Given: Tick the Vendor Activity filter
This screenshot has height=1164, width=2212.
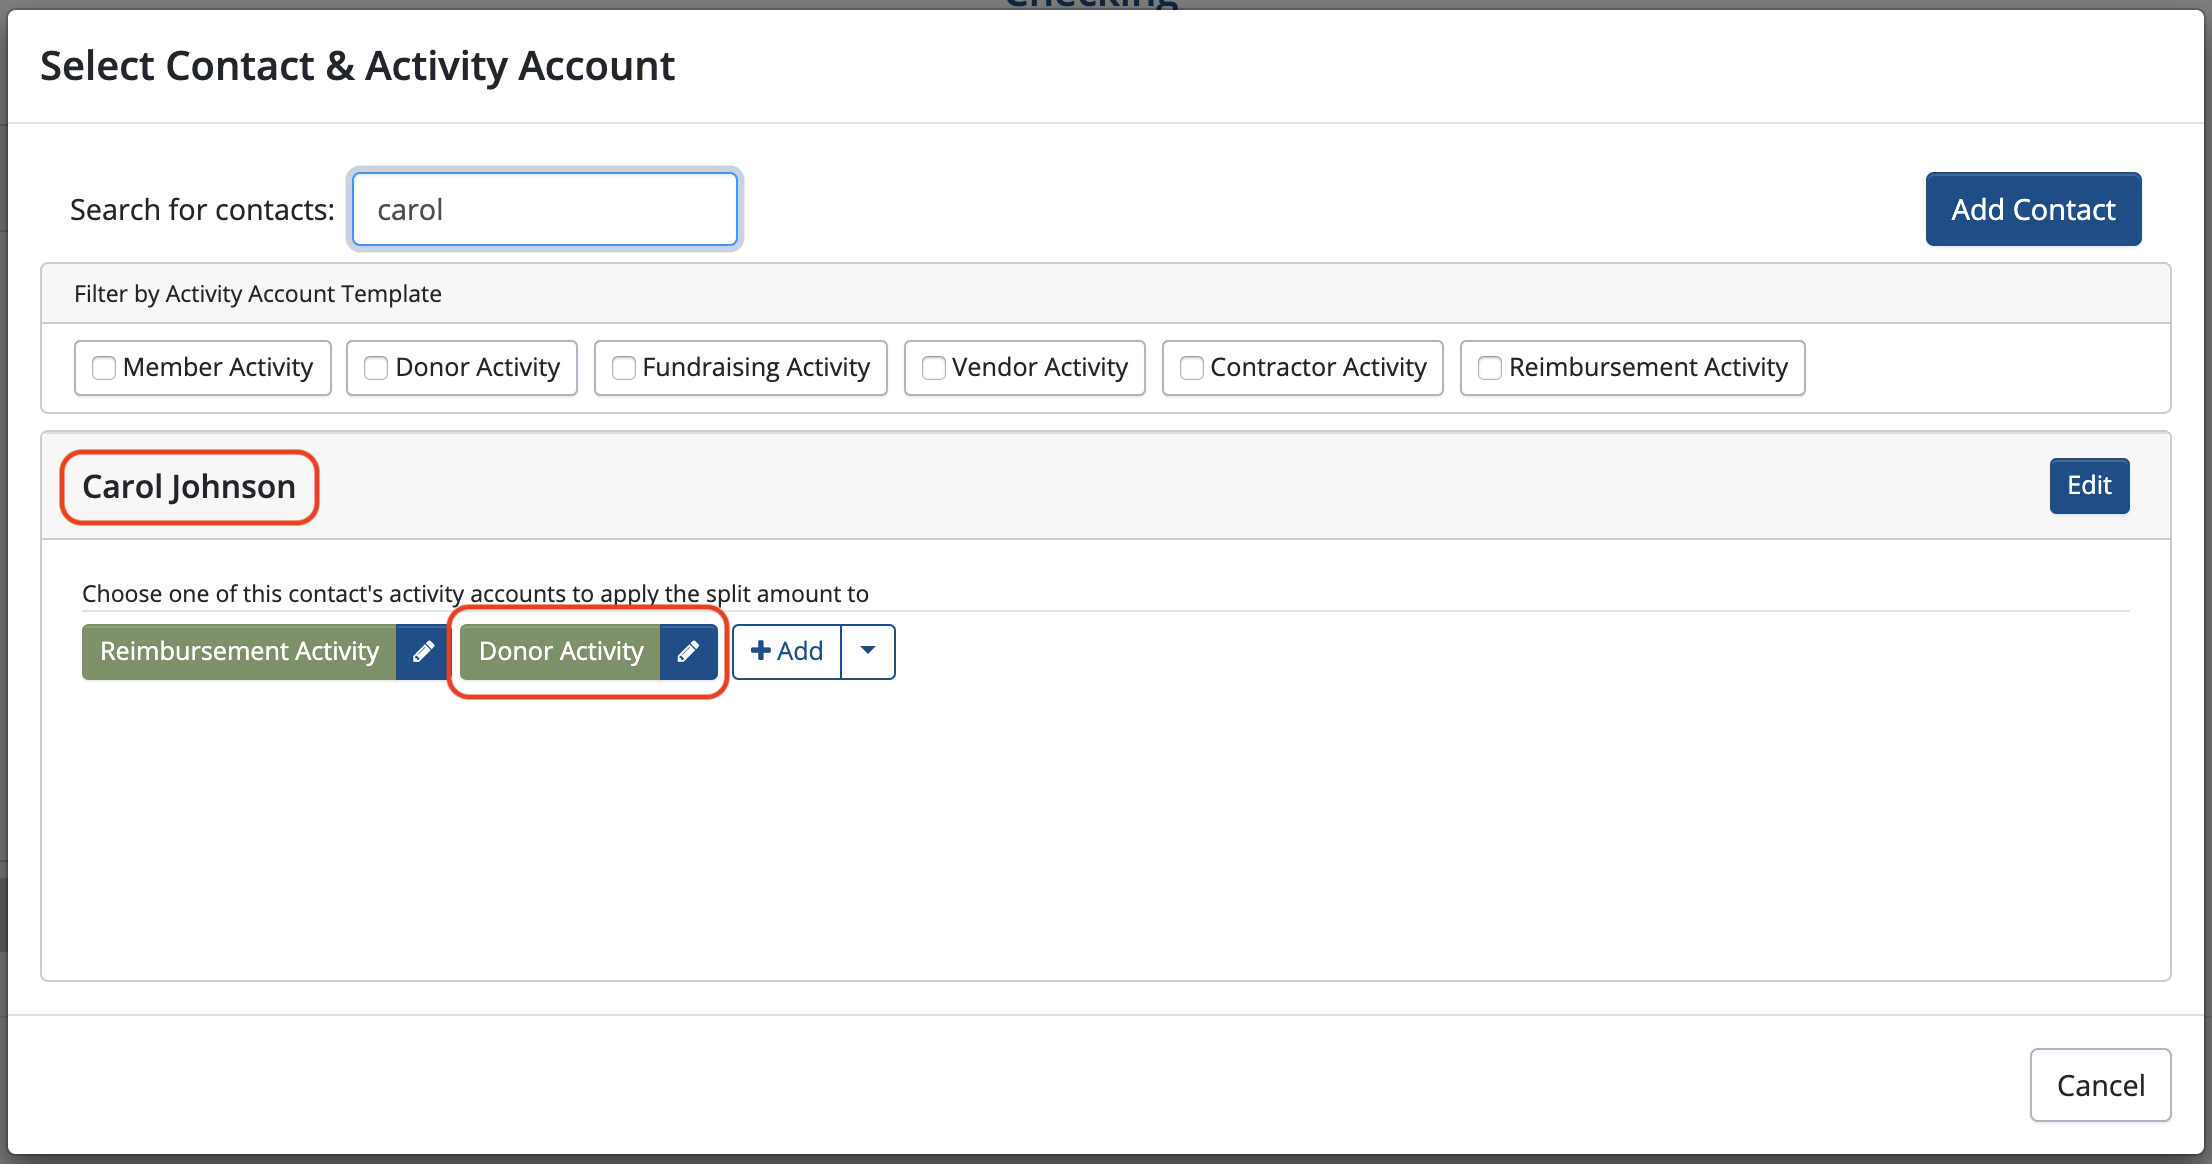Looking at the screenshot, I should coord(934,368).
